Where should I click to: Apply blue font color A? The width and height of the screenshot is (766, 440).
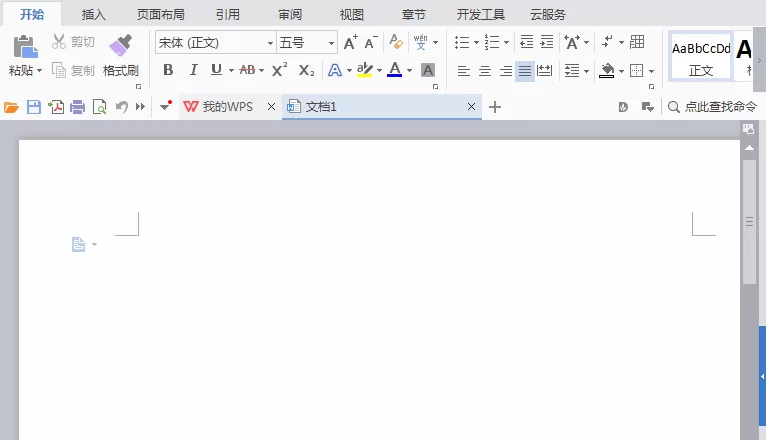coord(394,70)
